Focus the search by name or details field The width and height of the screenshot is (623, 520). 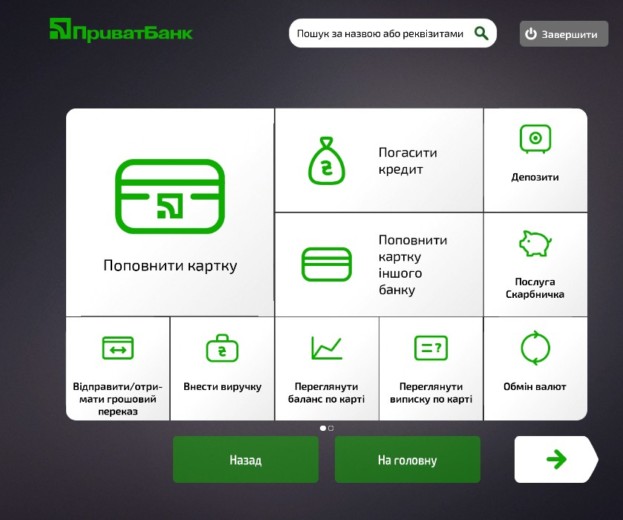click(380, 33)
